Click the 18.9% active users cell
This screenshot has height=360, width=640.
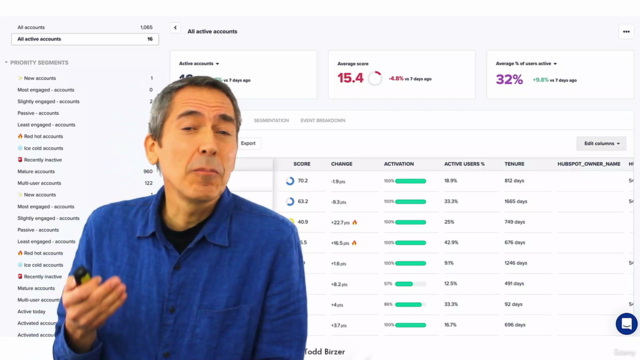tap(451, 181)
